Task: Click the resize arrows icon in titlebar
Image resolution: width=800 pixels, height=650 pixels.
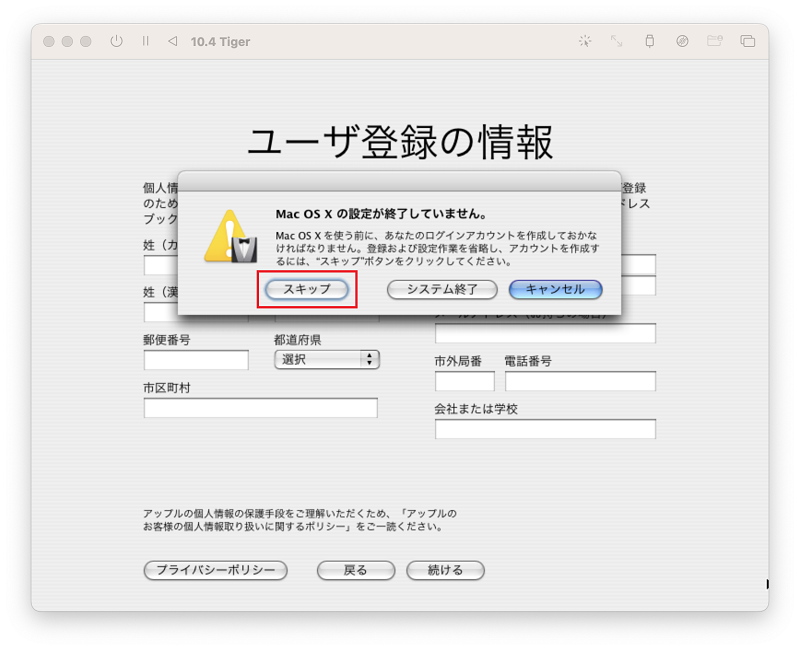Action: (616, 41)
